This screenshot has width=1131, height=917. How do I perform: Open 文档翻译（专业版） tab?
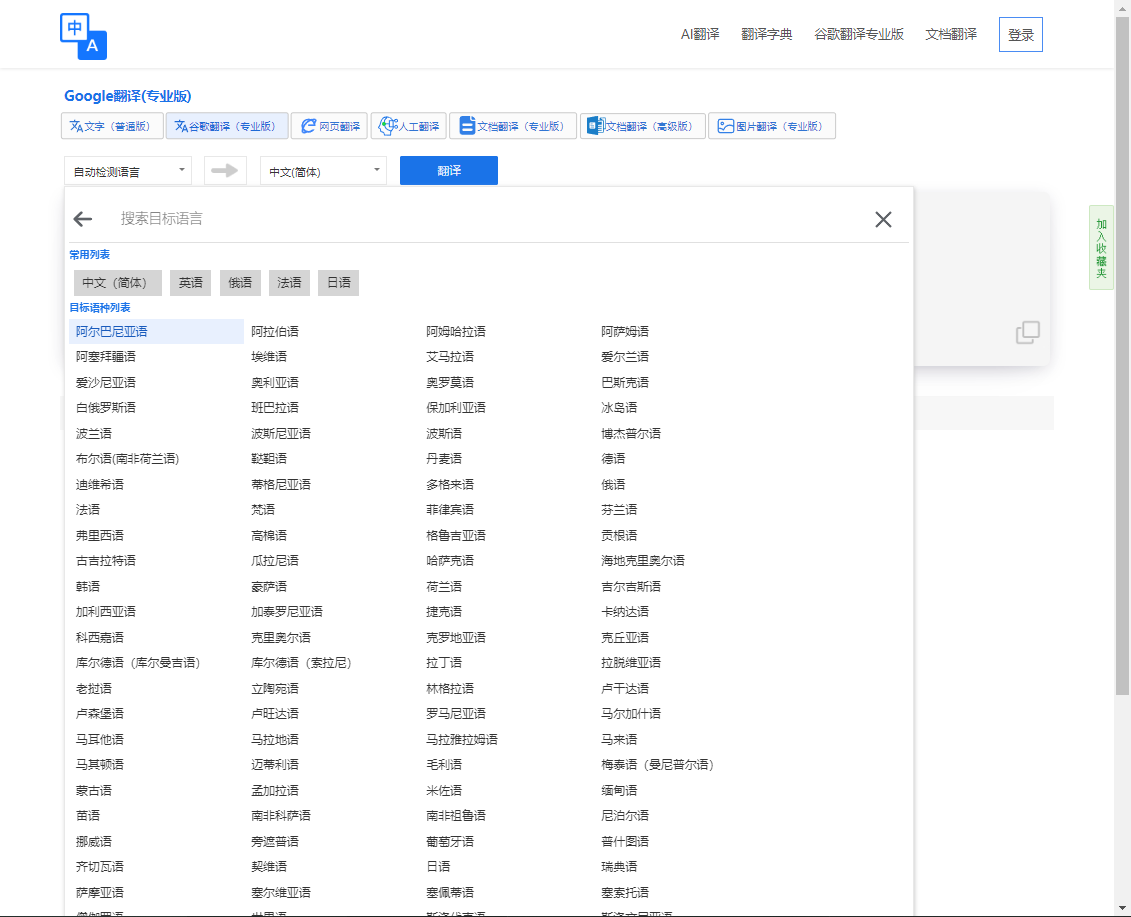(x=513, y=126)
